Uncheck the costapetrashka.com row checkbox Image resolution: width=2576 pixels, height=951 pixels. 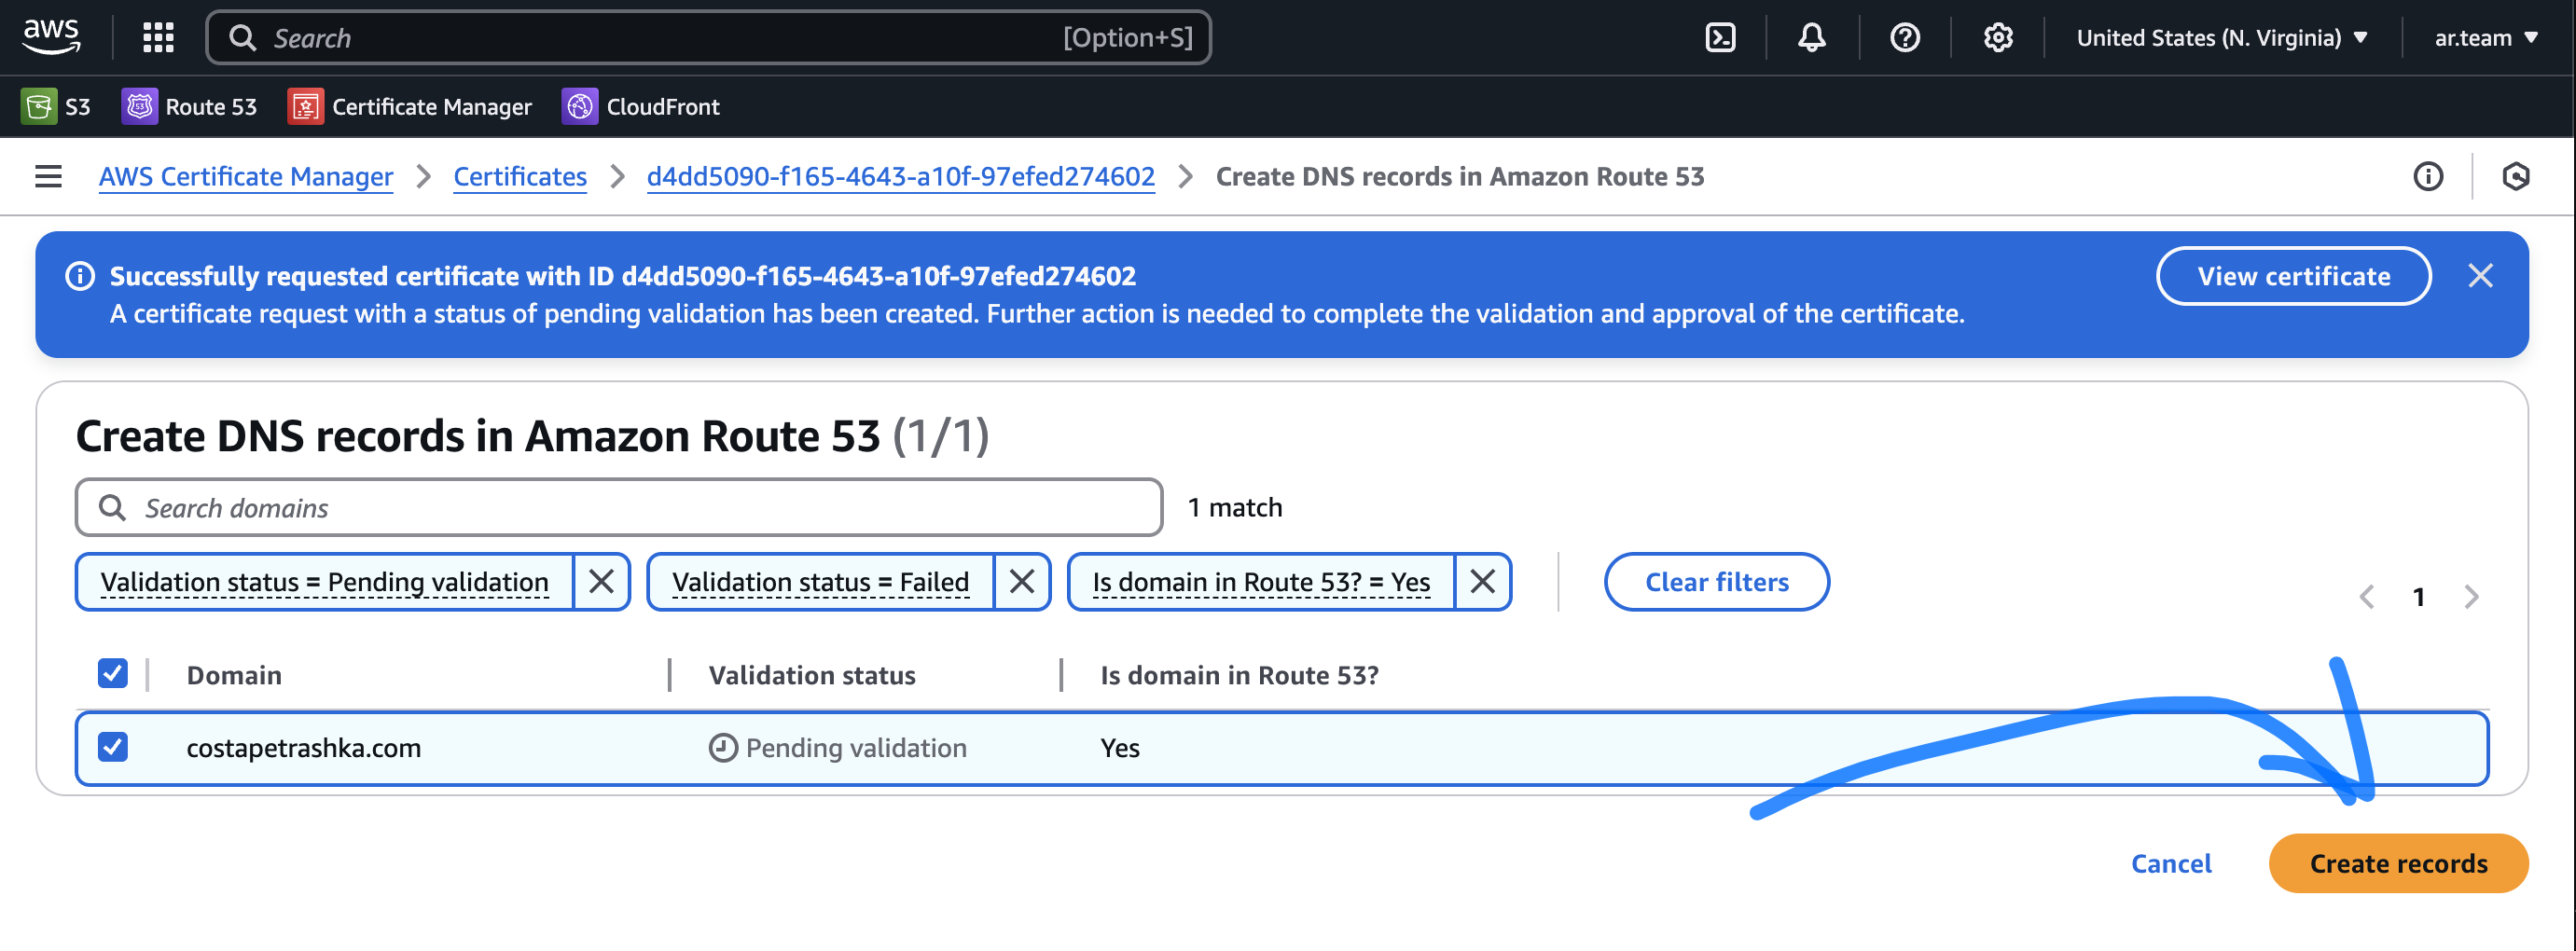coord(113,747)
